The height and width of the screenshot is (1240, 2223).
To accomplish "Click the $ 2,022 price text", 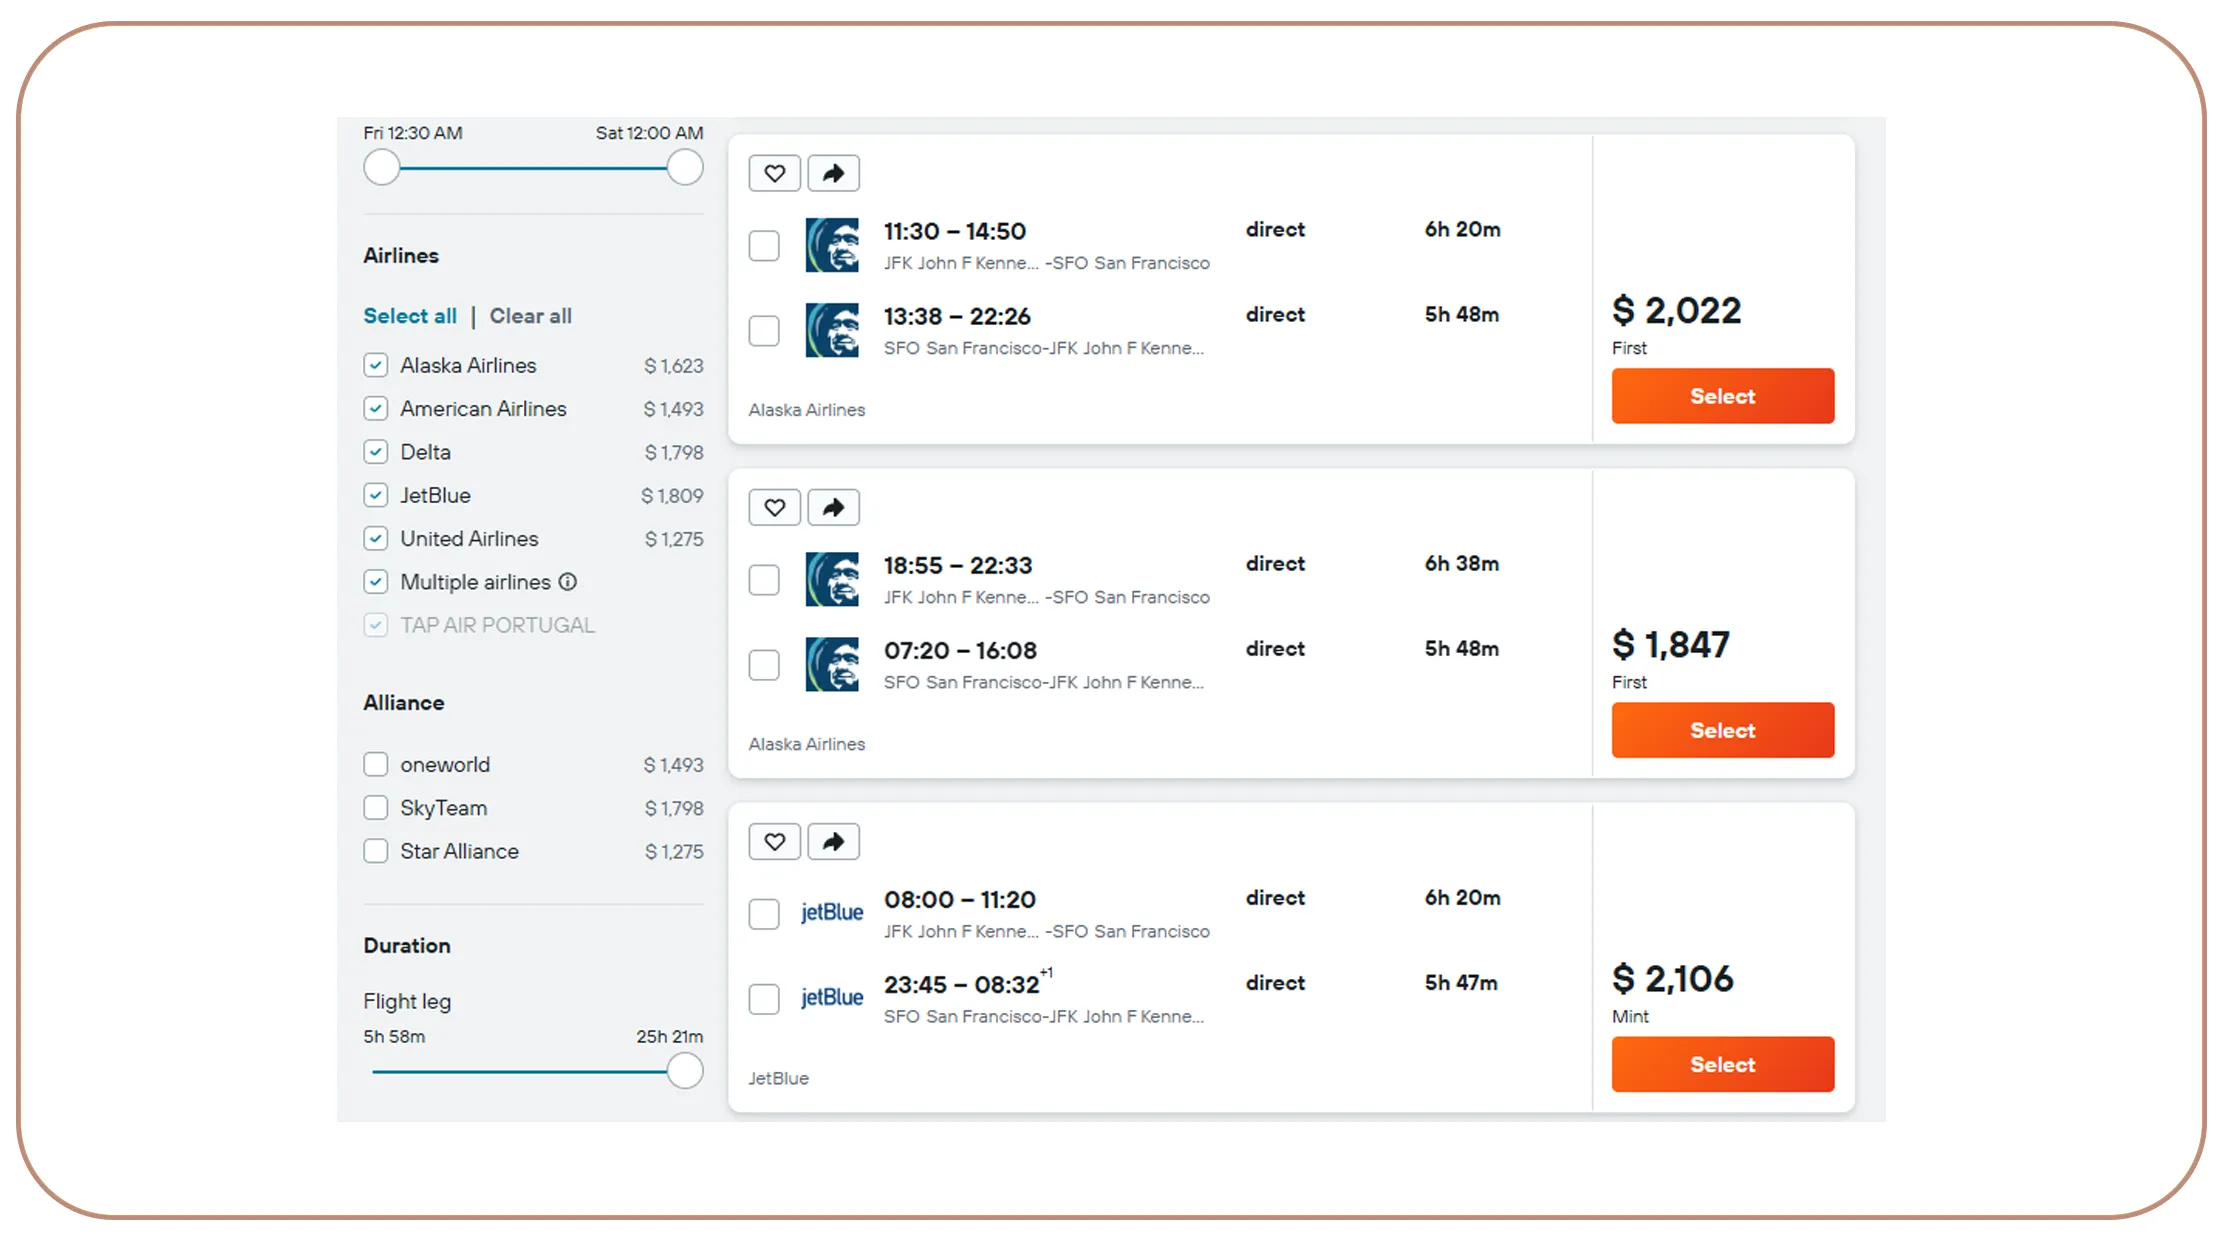I will (x=1676, y=311).
